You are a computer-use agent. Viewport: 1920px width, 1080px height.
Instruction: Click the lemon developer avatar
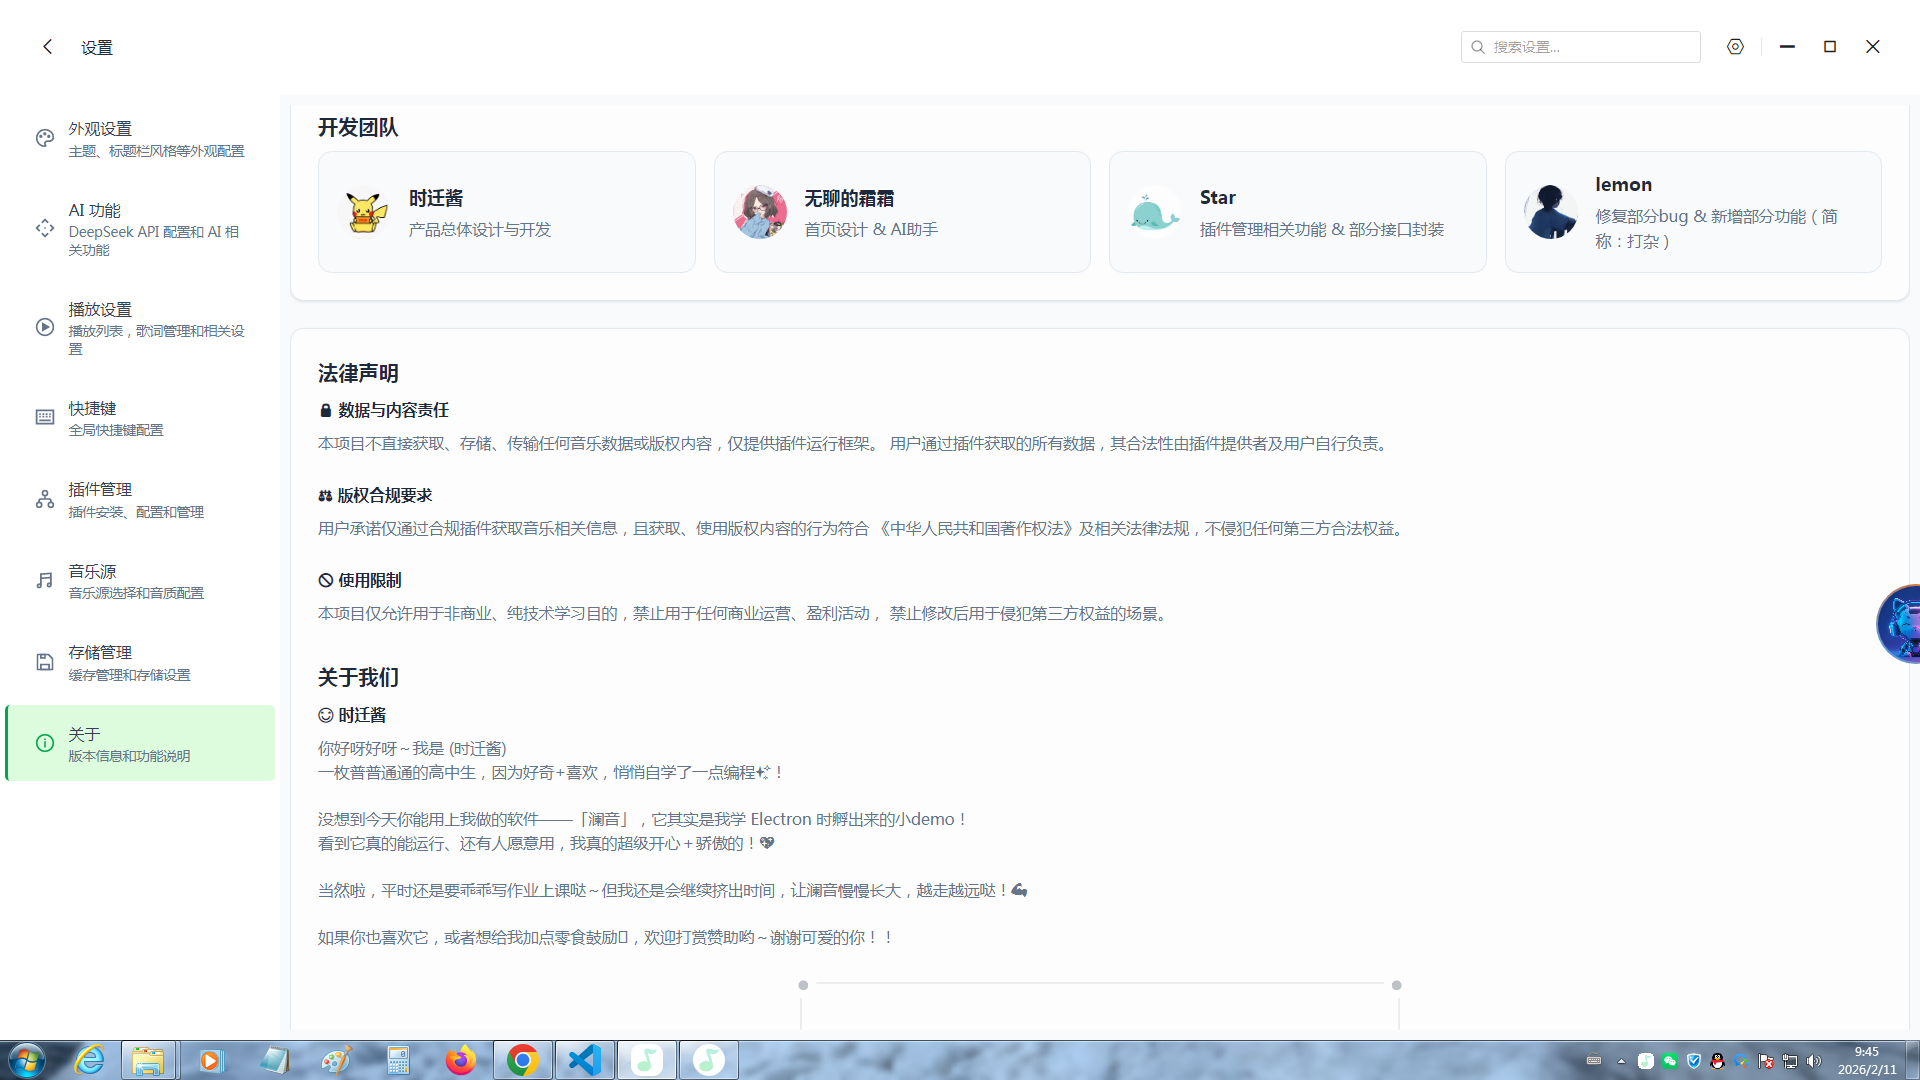click(x=1550, y=212)
